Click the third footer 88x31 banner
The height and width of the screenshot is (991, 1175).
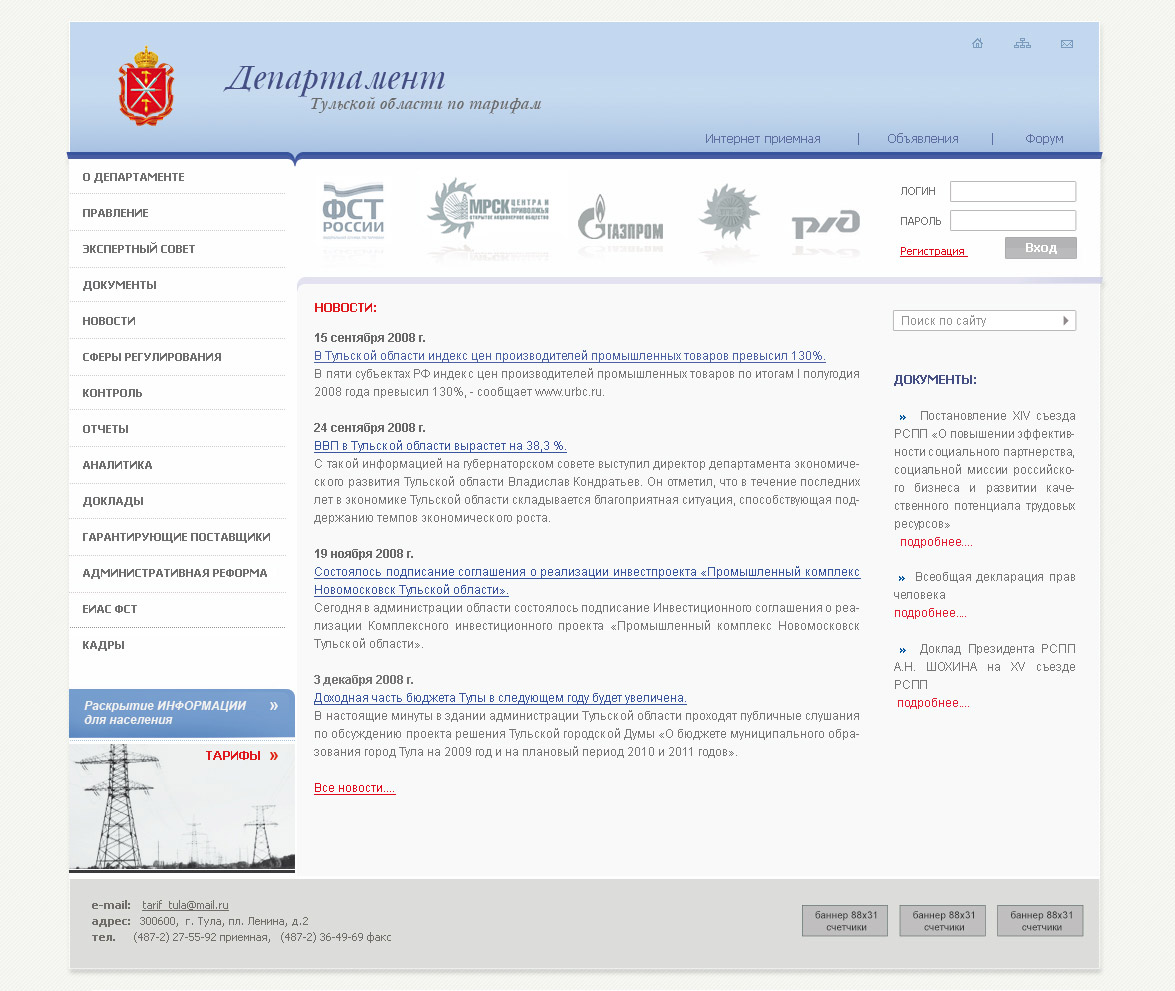[1040, 921]
